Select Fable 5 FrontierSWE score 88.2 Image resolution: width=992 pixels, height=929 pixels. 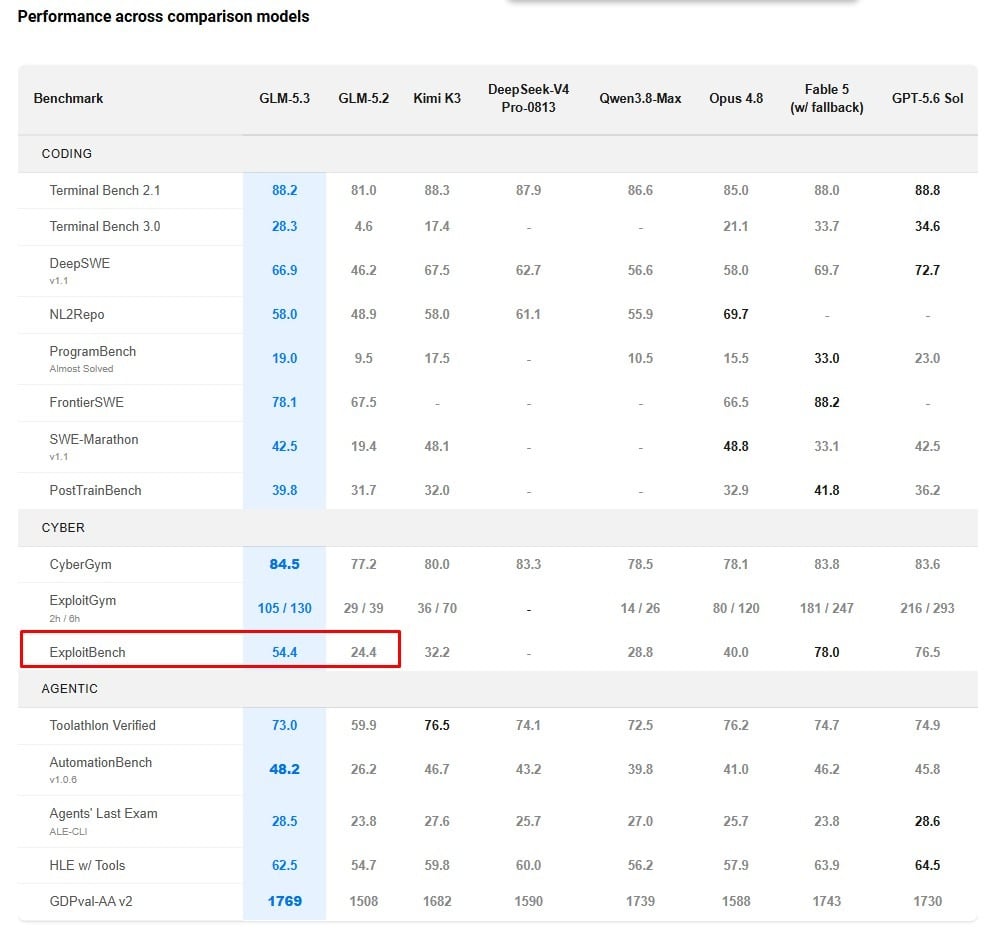(826, 402)
